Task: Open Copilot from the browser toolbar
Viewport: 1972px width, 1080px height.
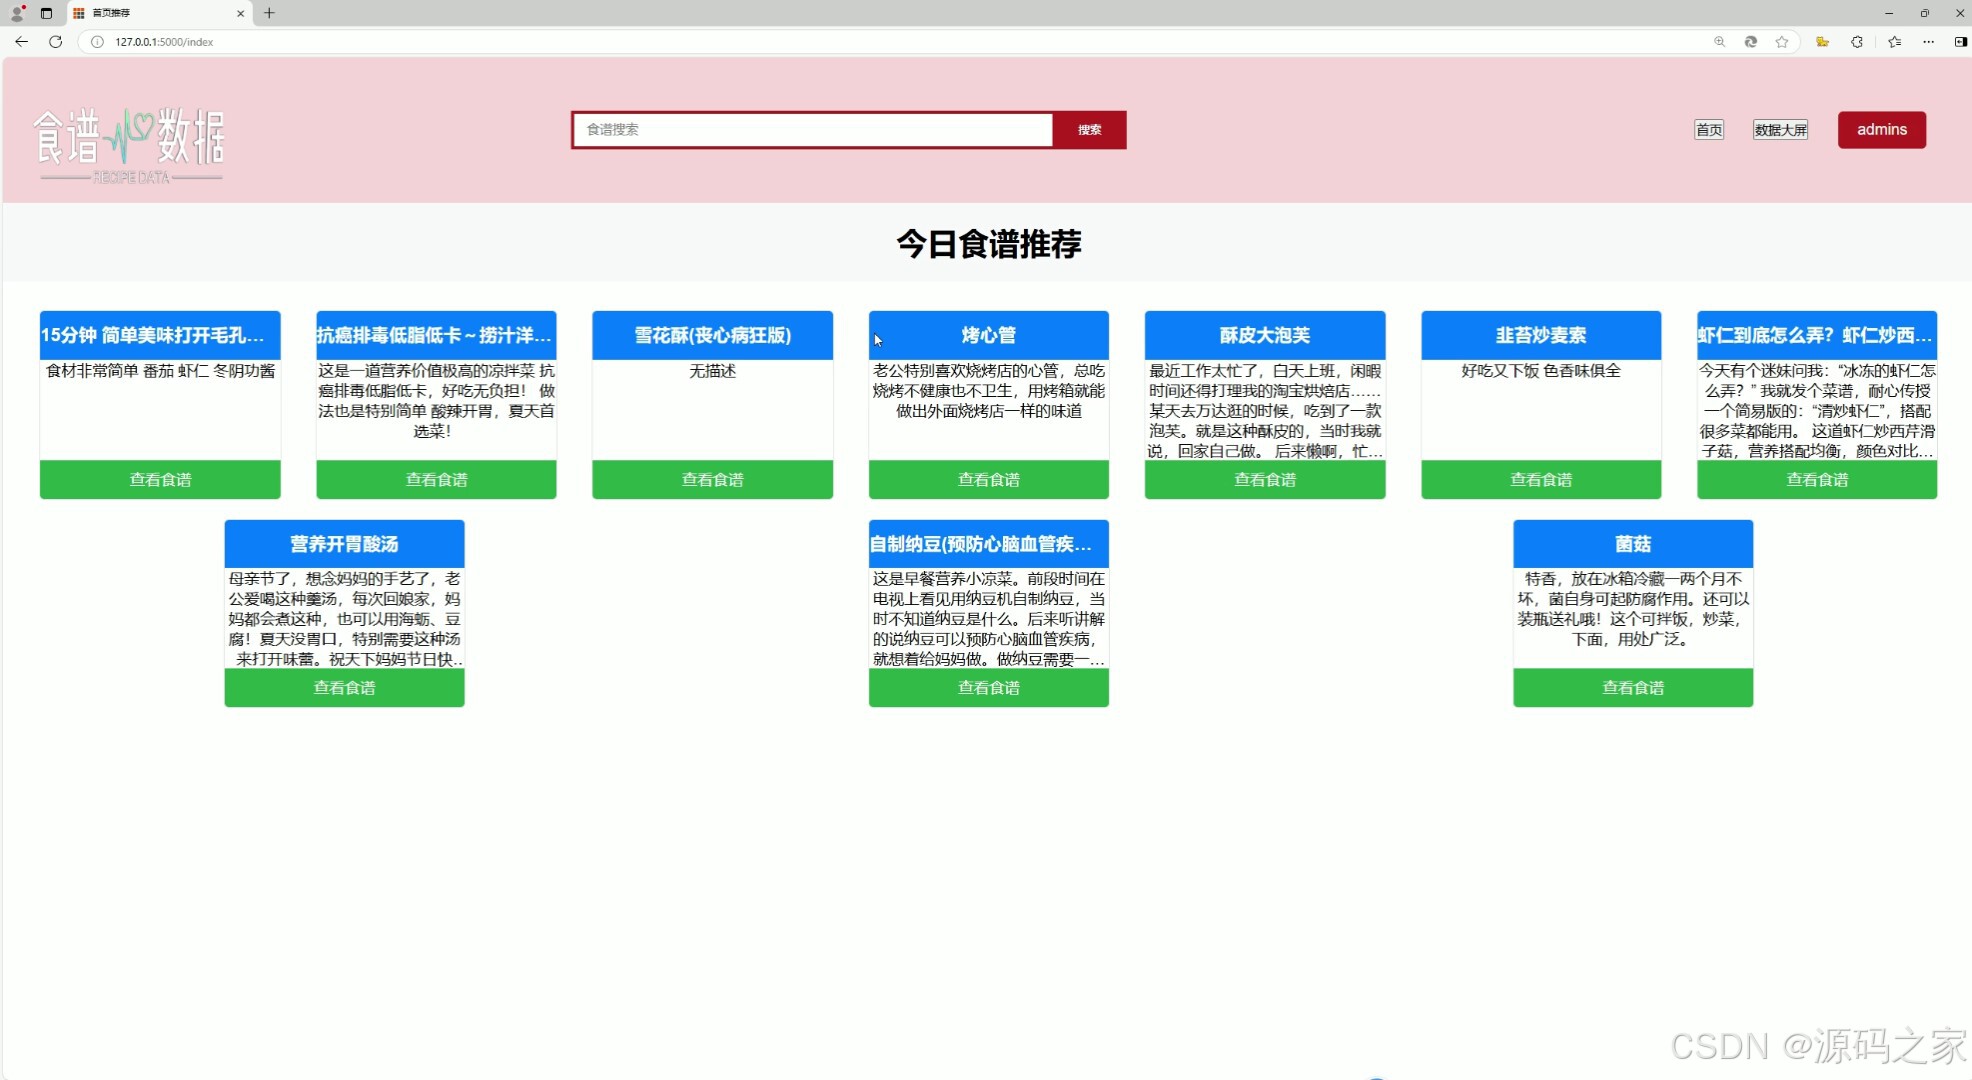Action: [x=1750, y=42]
